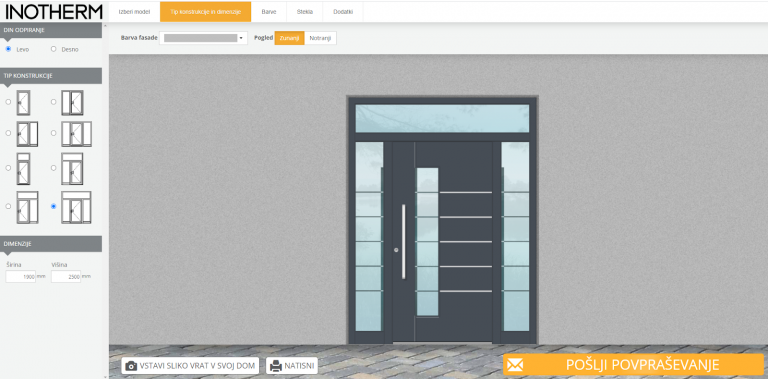This screenshot has height=379, width=768.
Task: Switch to the Barve tab
Action: pos(269,11)
